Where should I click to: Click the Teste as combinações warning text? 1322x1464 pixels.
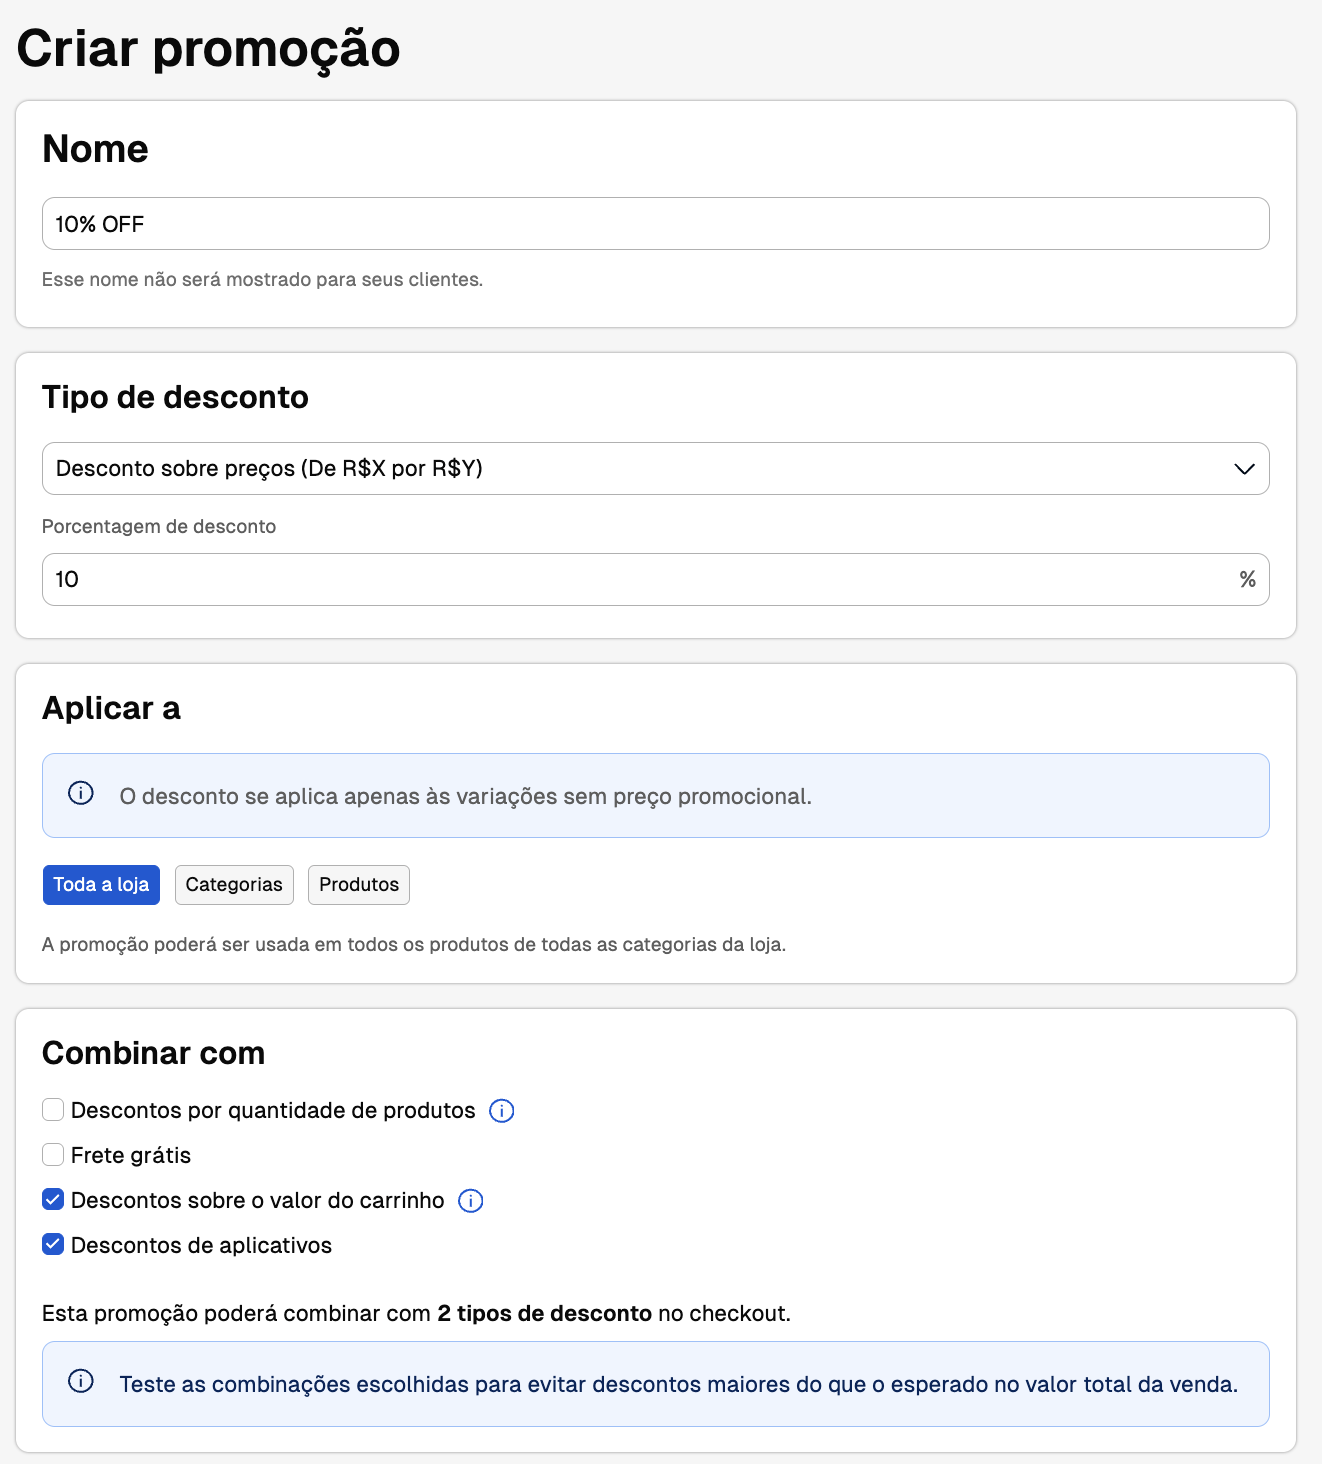pos(678,1385)
